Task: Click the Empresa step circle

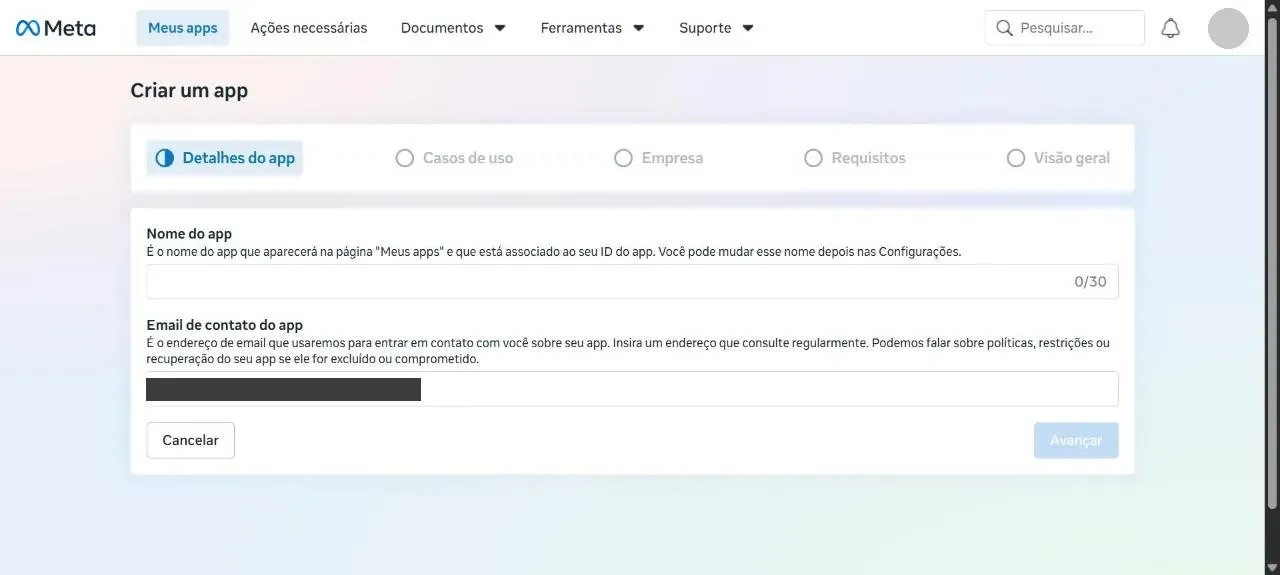Action: point(623,158)
